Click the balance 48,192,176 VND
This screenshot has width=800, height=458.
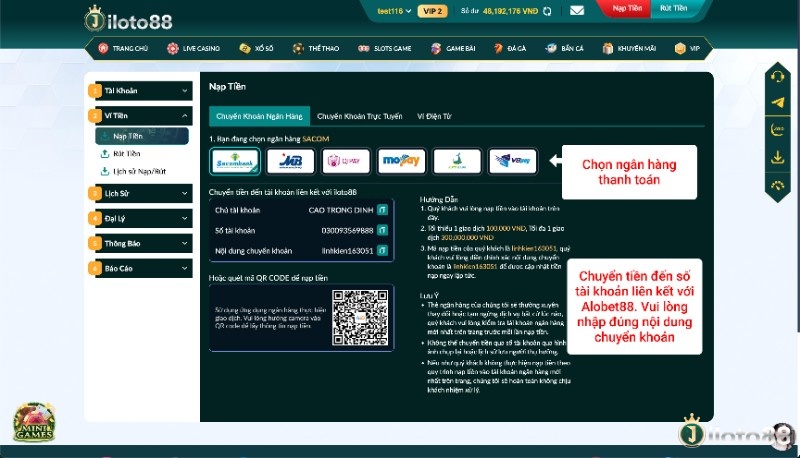(510, 11)
